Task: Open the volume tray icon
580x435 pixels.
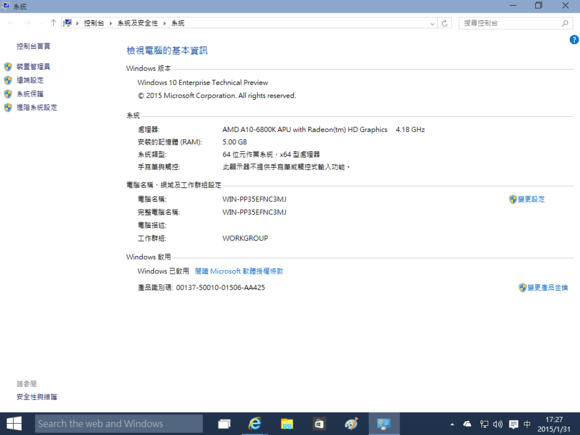Action: point(498,424)
